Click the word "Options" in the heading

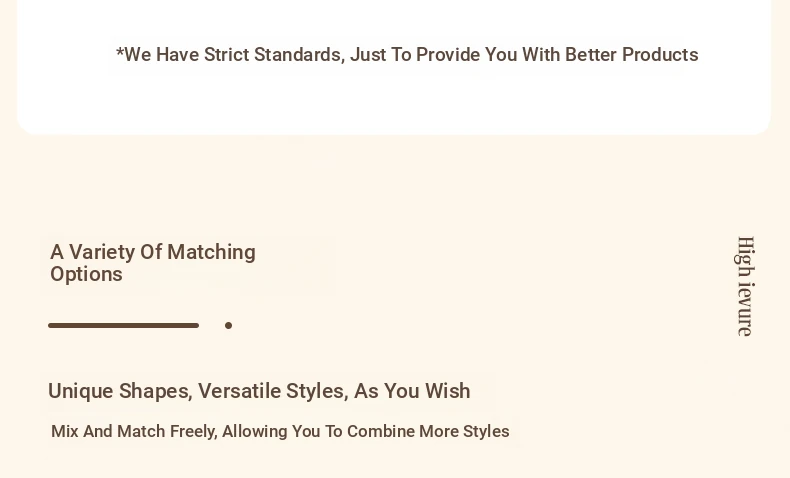coord(86,274)
